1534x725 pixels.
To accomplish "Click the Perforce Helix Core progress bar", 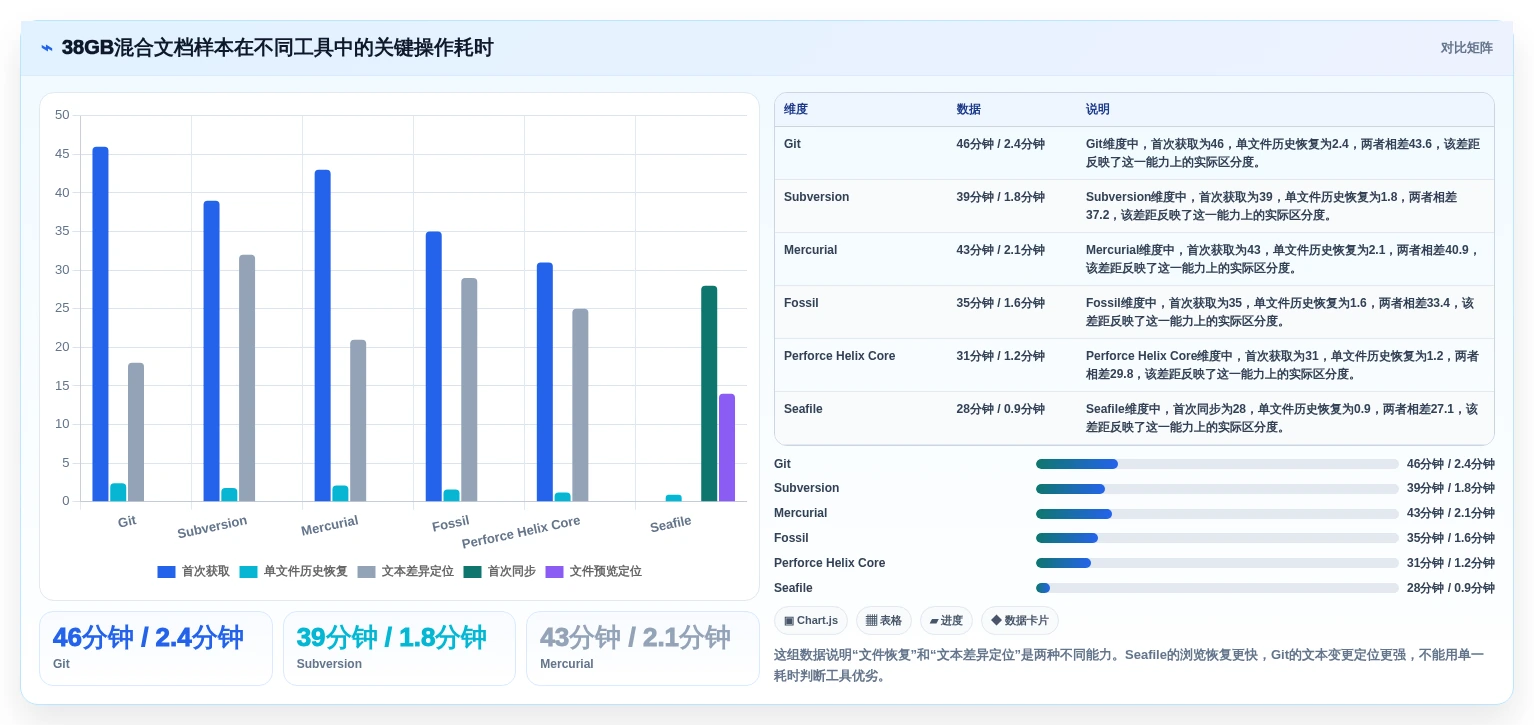I will (x=1217, y=563).
